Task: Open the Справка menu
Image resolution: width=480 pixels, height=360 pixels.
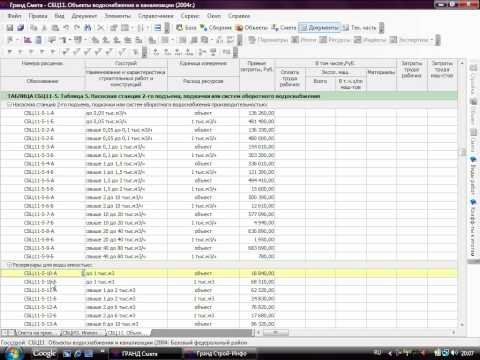Action: (x=239, y=16)
